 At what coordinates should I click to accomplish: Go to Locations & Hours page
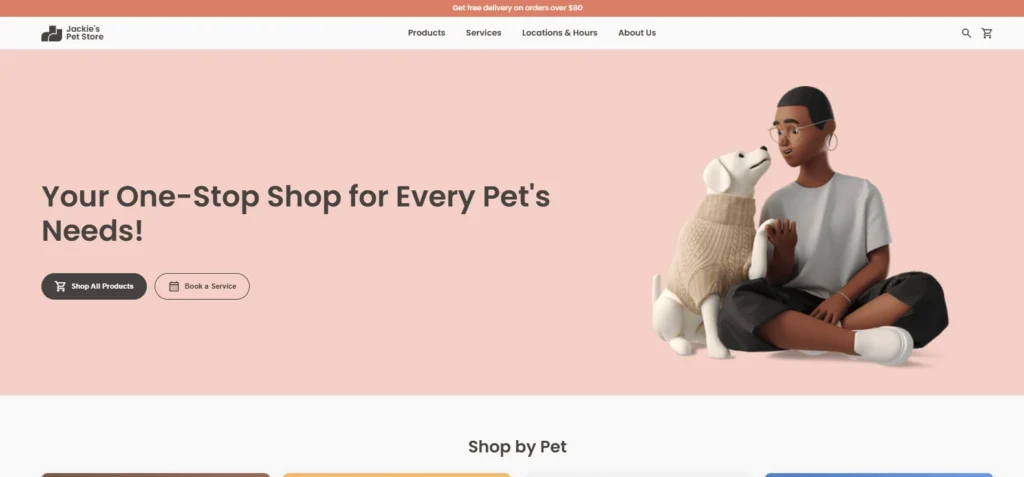[560, 33]
